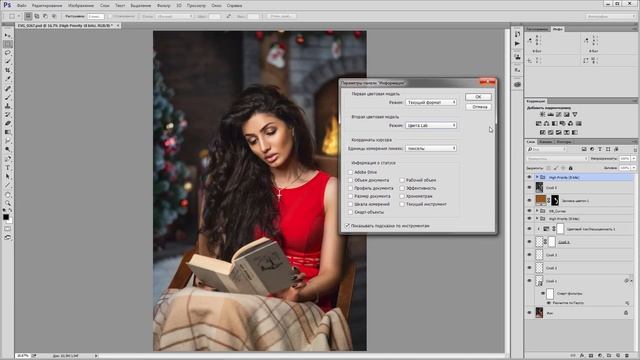640x360 pixels.
Task: Open the Файл menu
Action: click(x=22, y=6)
